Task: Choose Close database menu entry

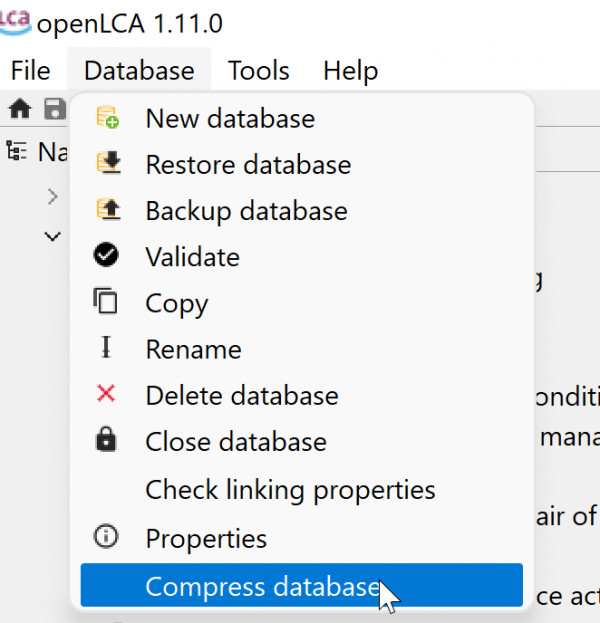Action: [302, 441]
